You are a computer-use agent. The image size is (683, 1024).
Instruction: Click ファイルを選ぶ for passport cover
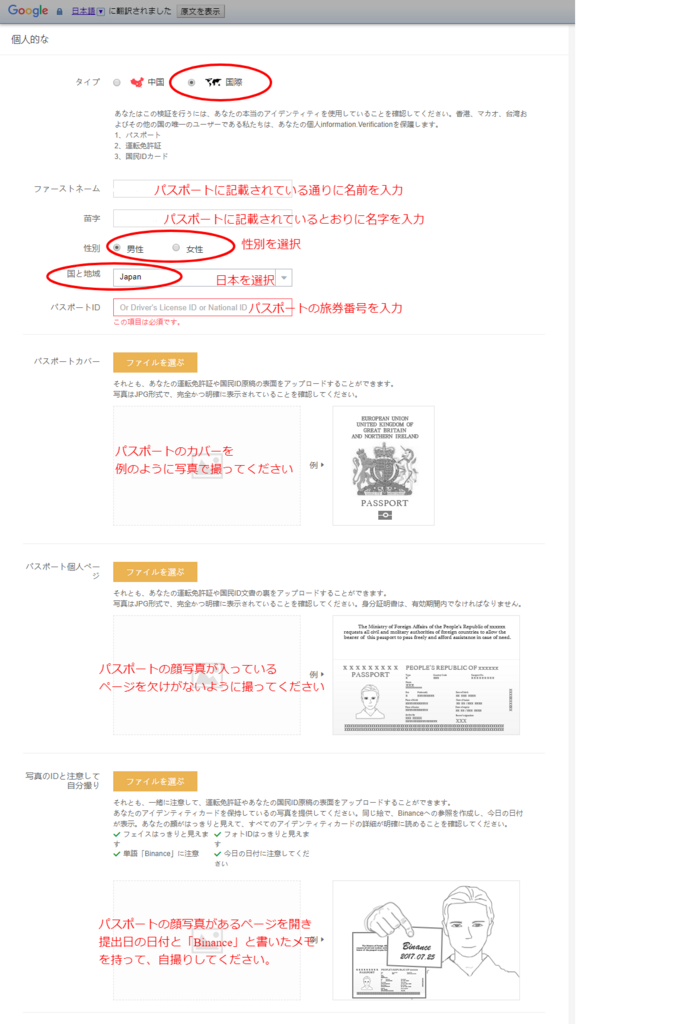tap(155, 362)
